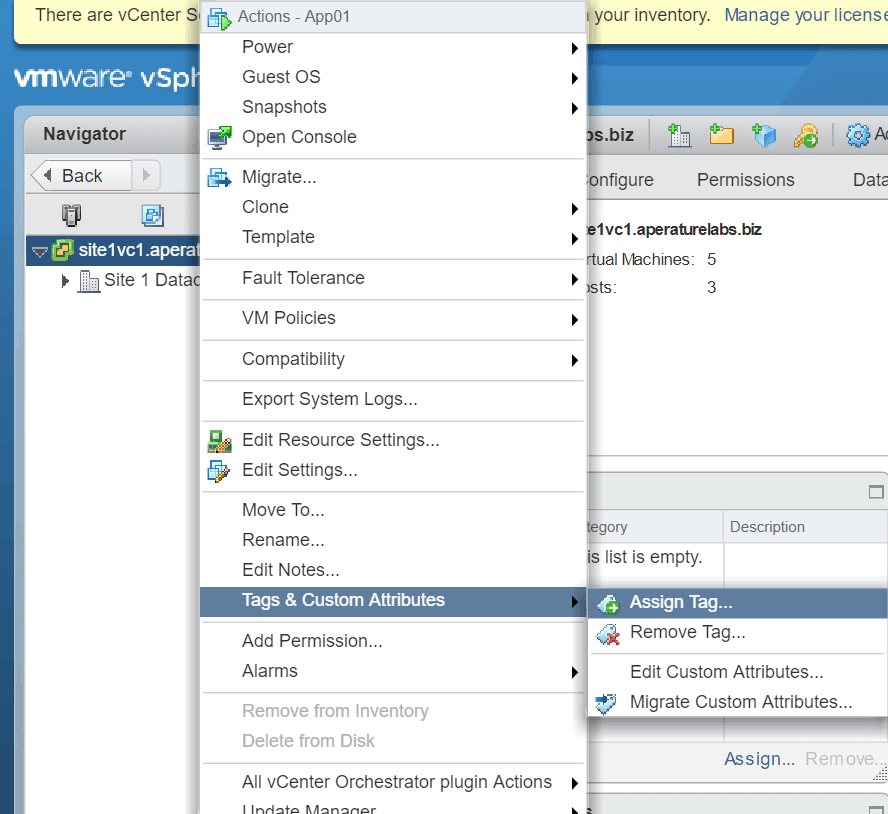The image size is (888, 814).
Task: Open Tags & Custom Attributes submenu
Action: 393,600
